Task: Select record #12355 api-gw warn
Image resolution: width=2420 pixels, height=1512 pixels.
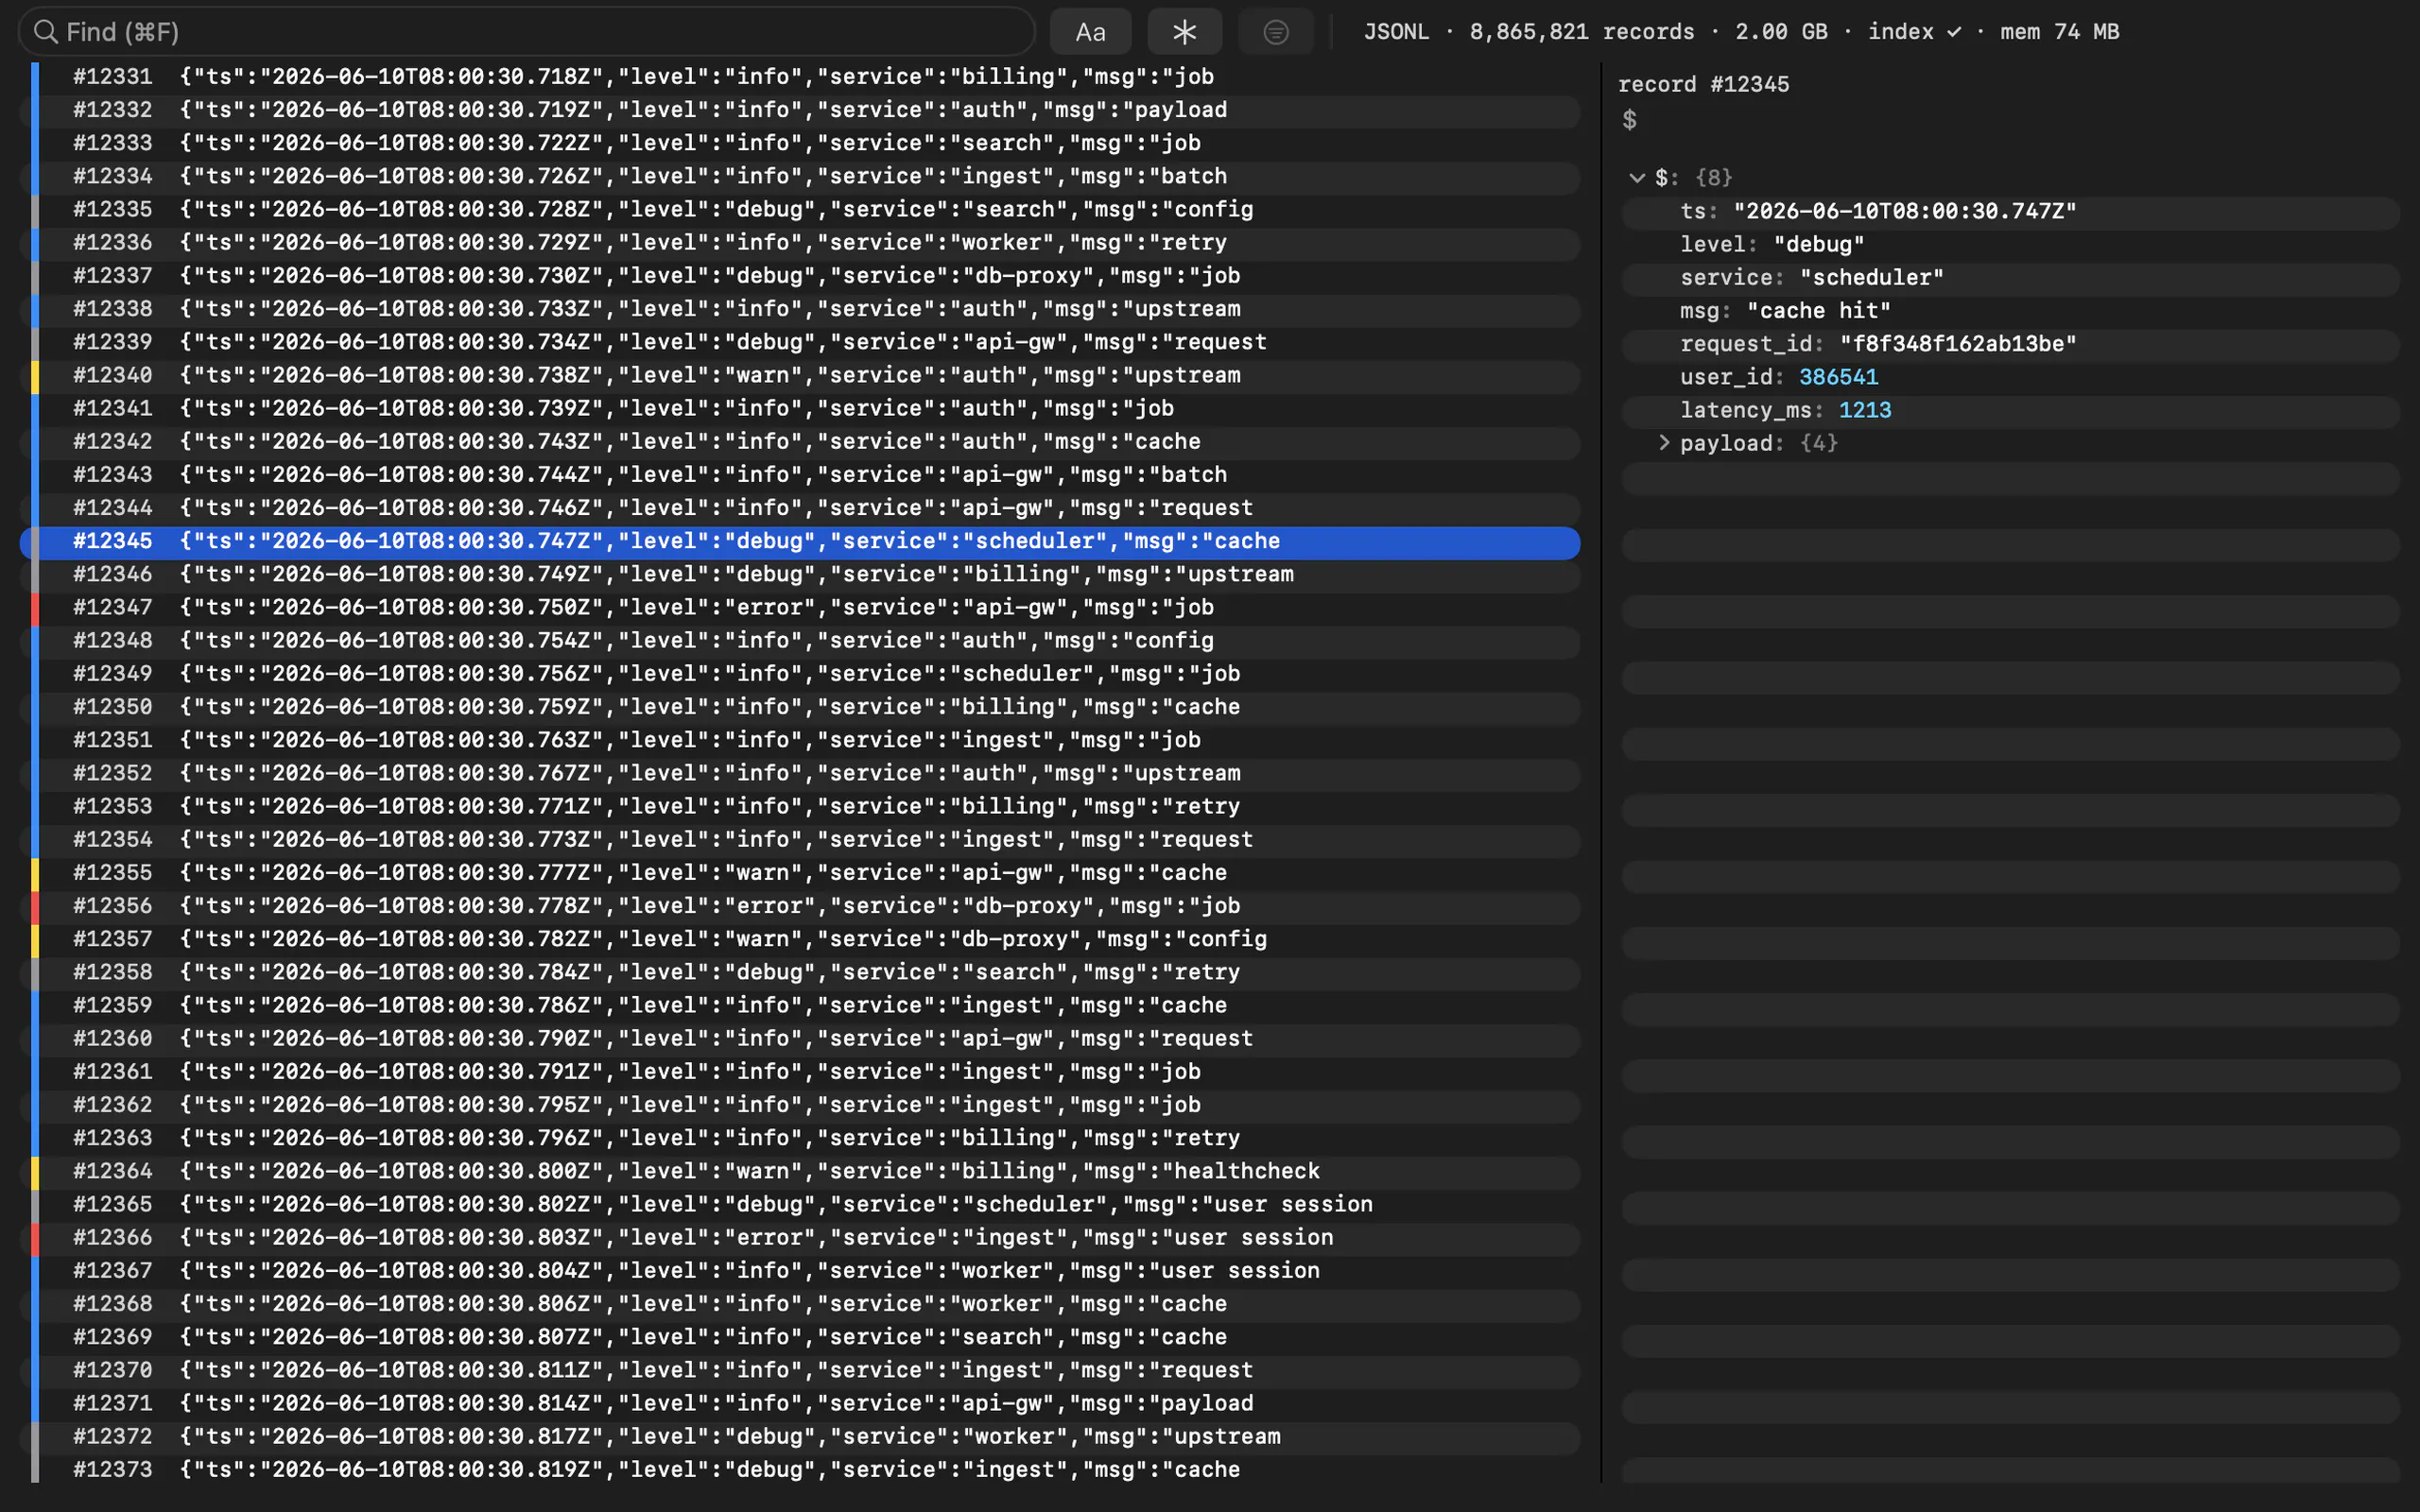Action: tap(800, 873)
